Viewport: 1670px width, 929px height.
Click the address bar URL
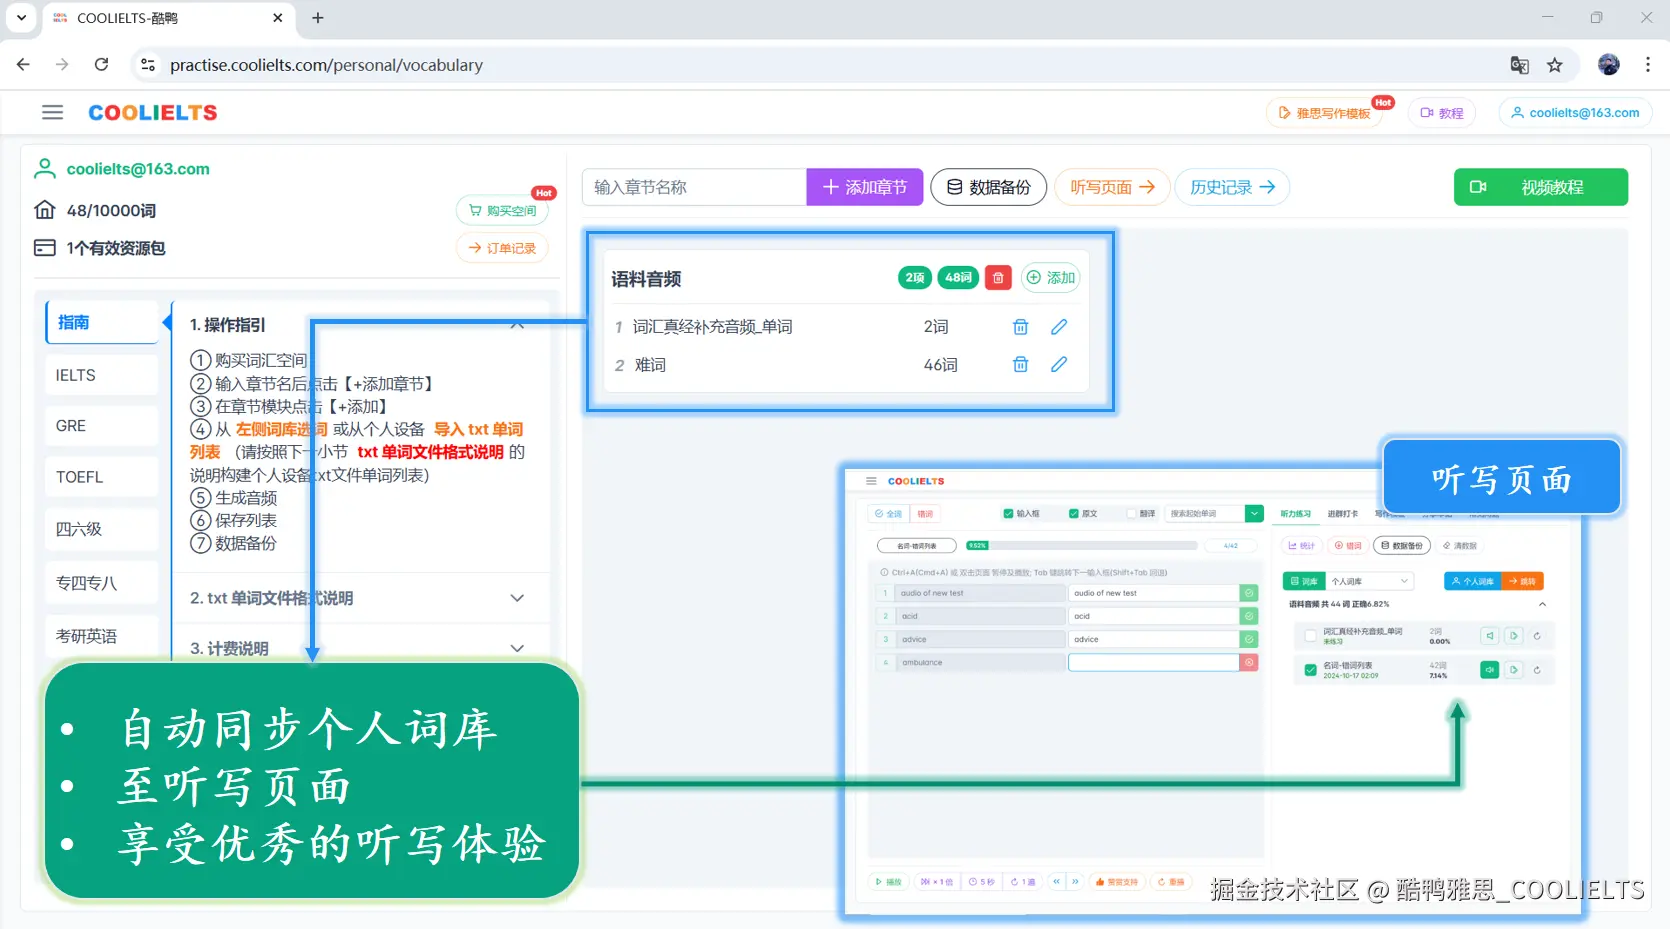326,65
